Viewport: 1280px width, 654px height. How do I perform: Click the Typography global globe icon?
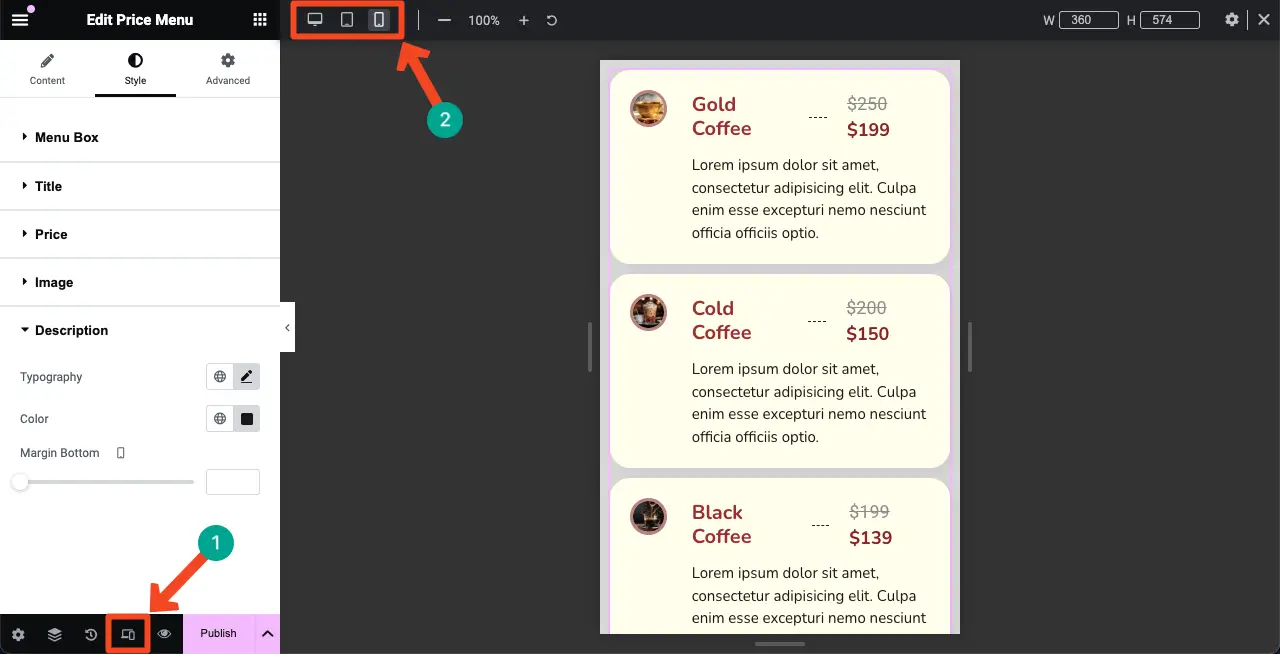pyautogui.click(x=220, y=377)
